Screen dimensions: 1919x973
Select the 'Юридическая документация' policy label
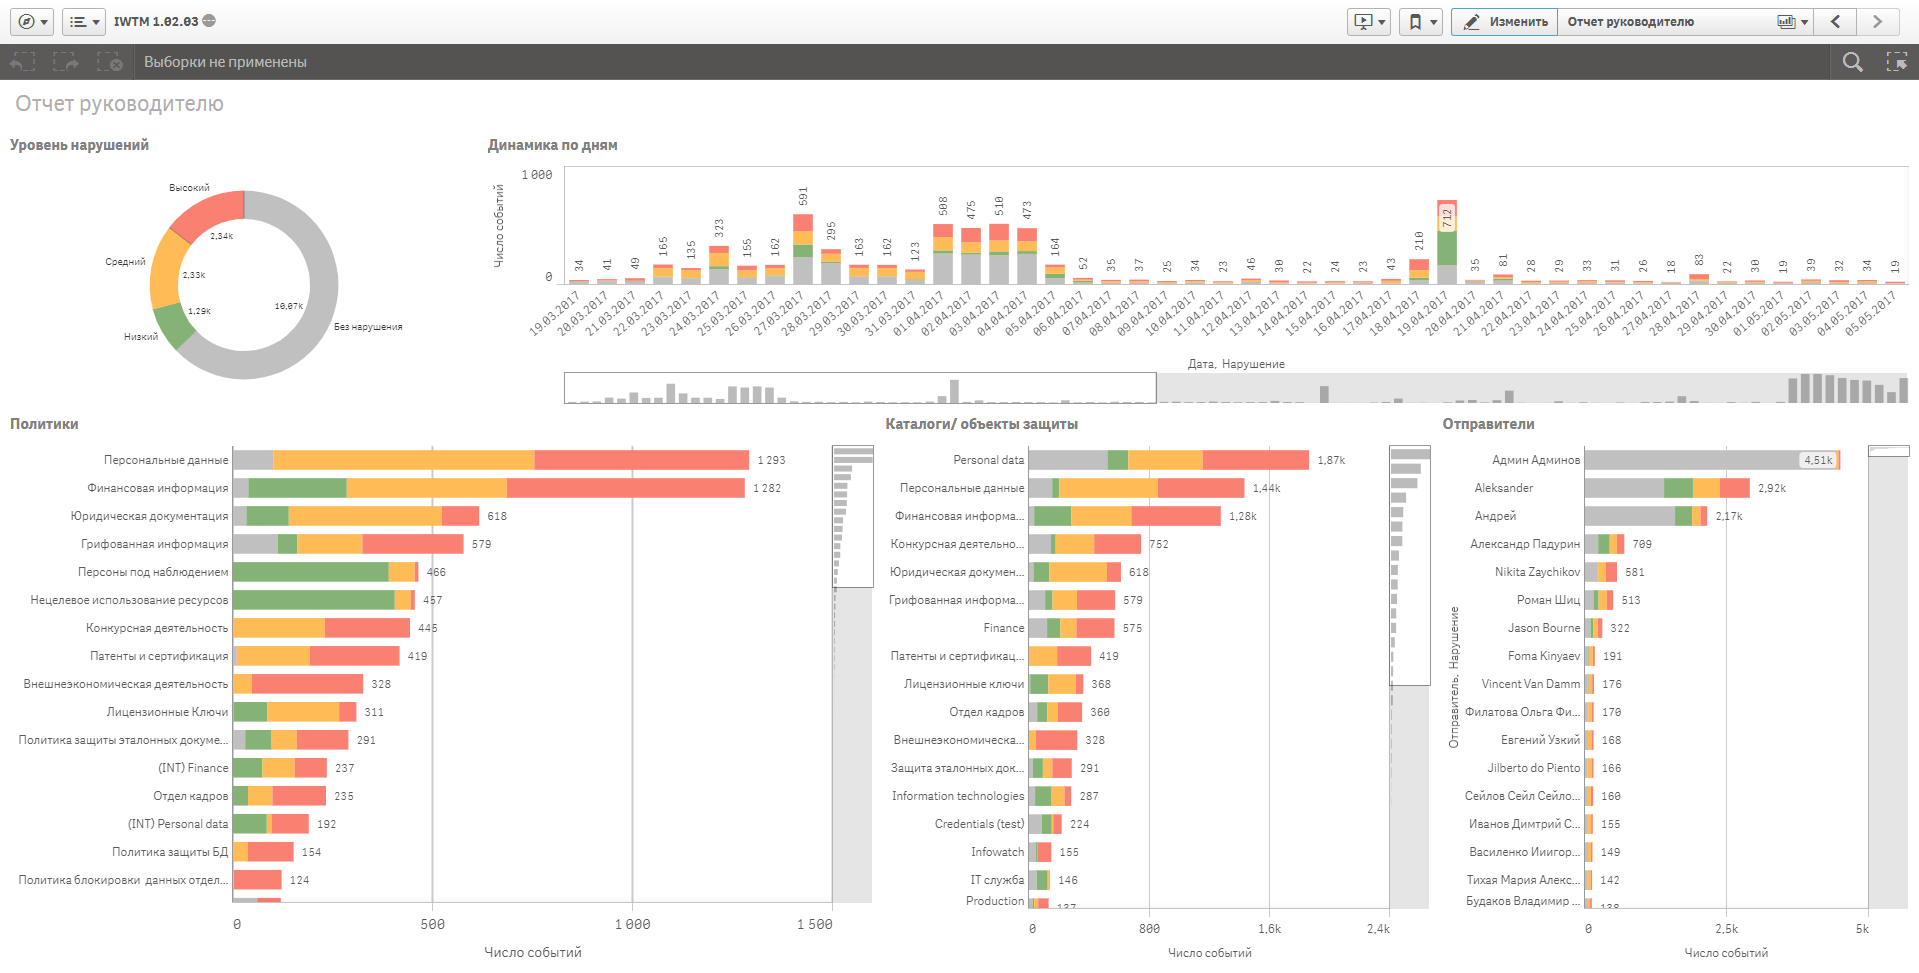pos(150,516)
